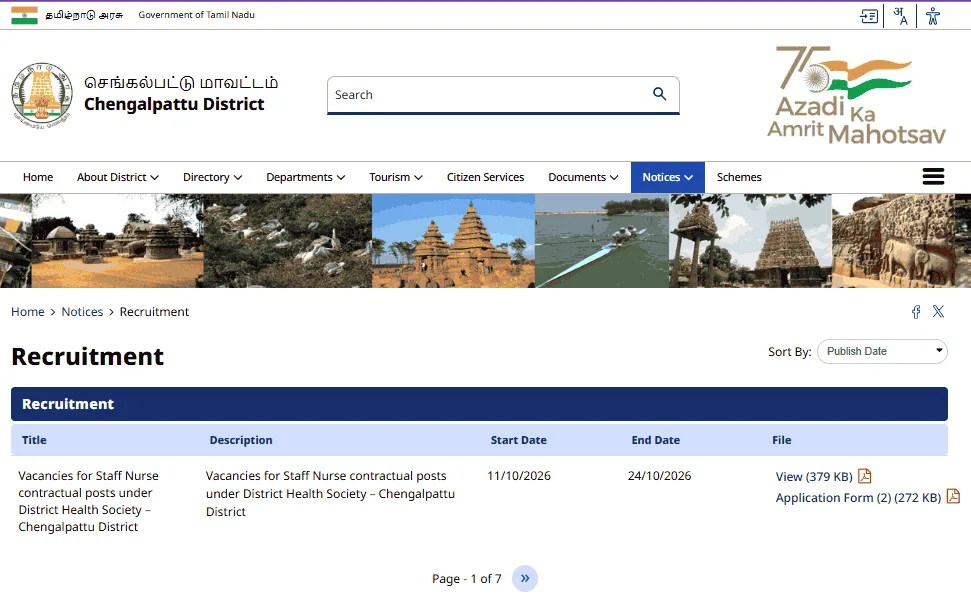Click the Page - 1 of 7 text
971x597 pixels.
[x=466, y=578]
